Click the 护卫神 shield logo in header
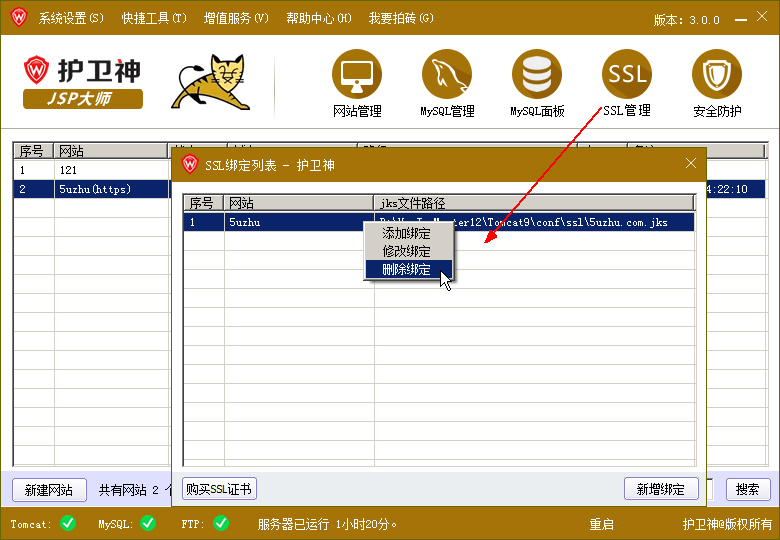The width and height of the screenshot is (780, 540). click(x=38, y=69)
